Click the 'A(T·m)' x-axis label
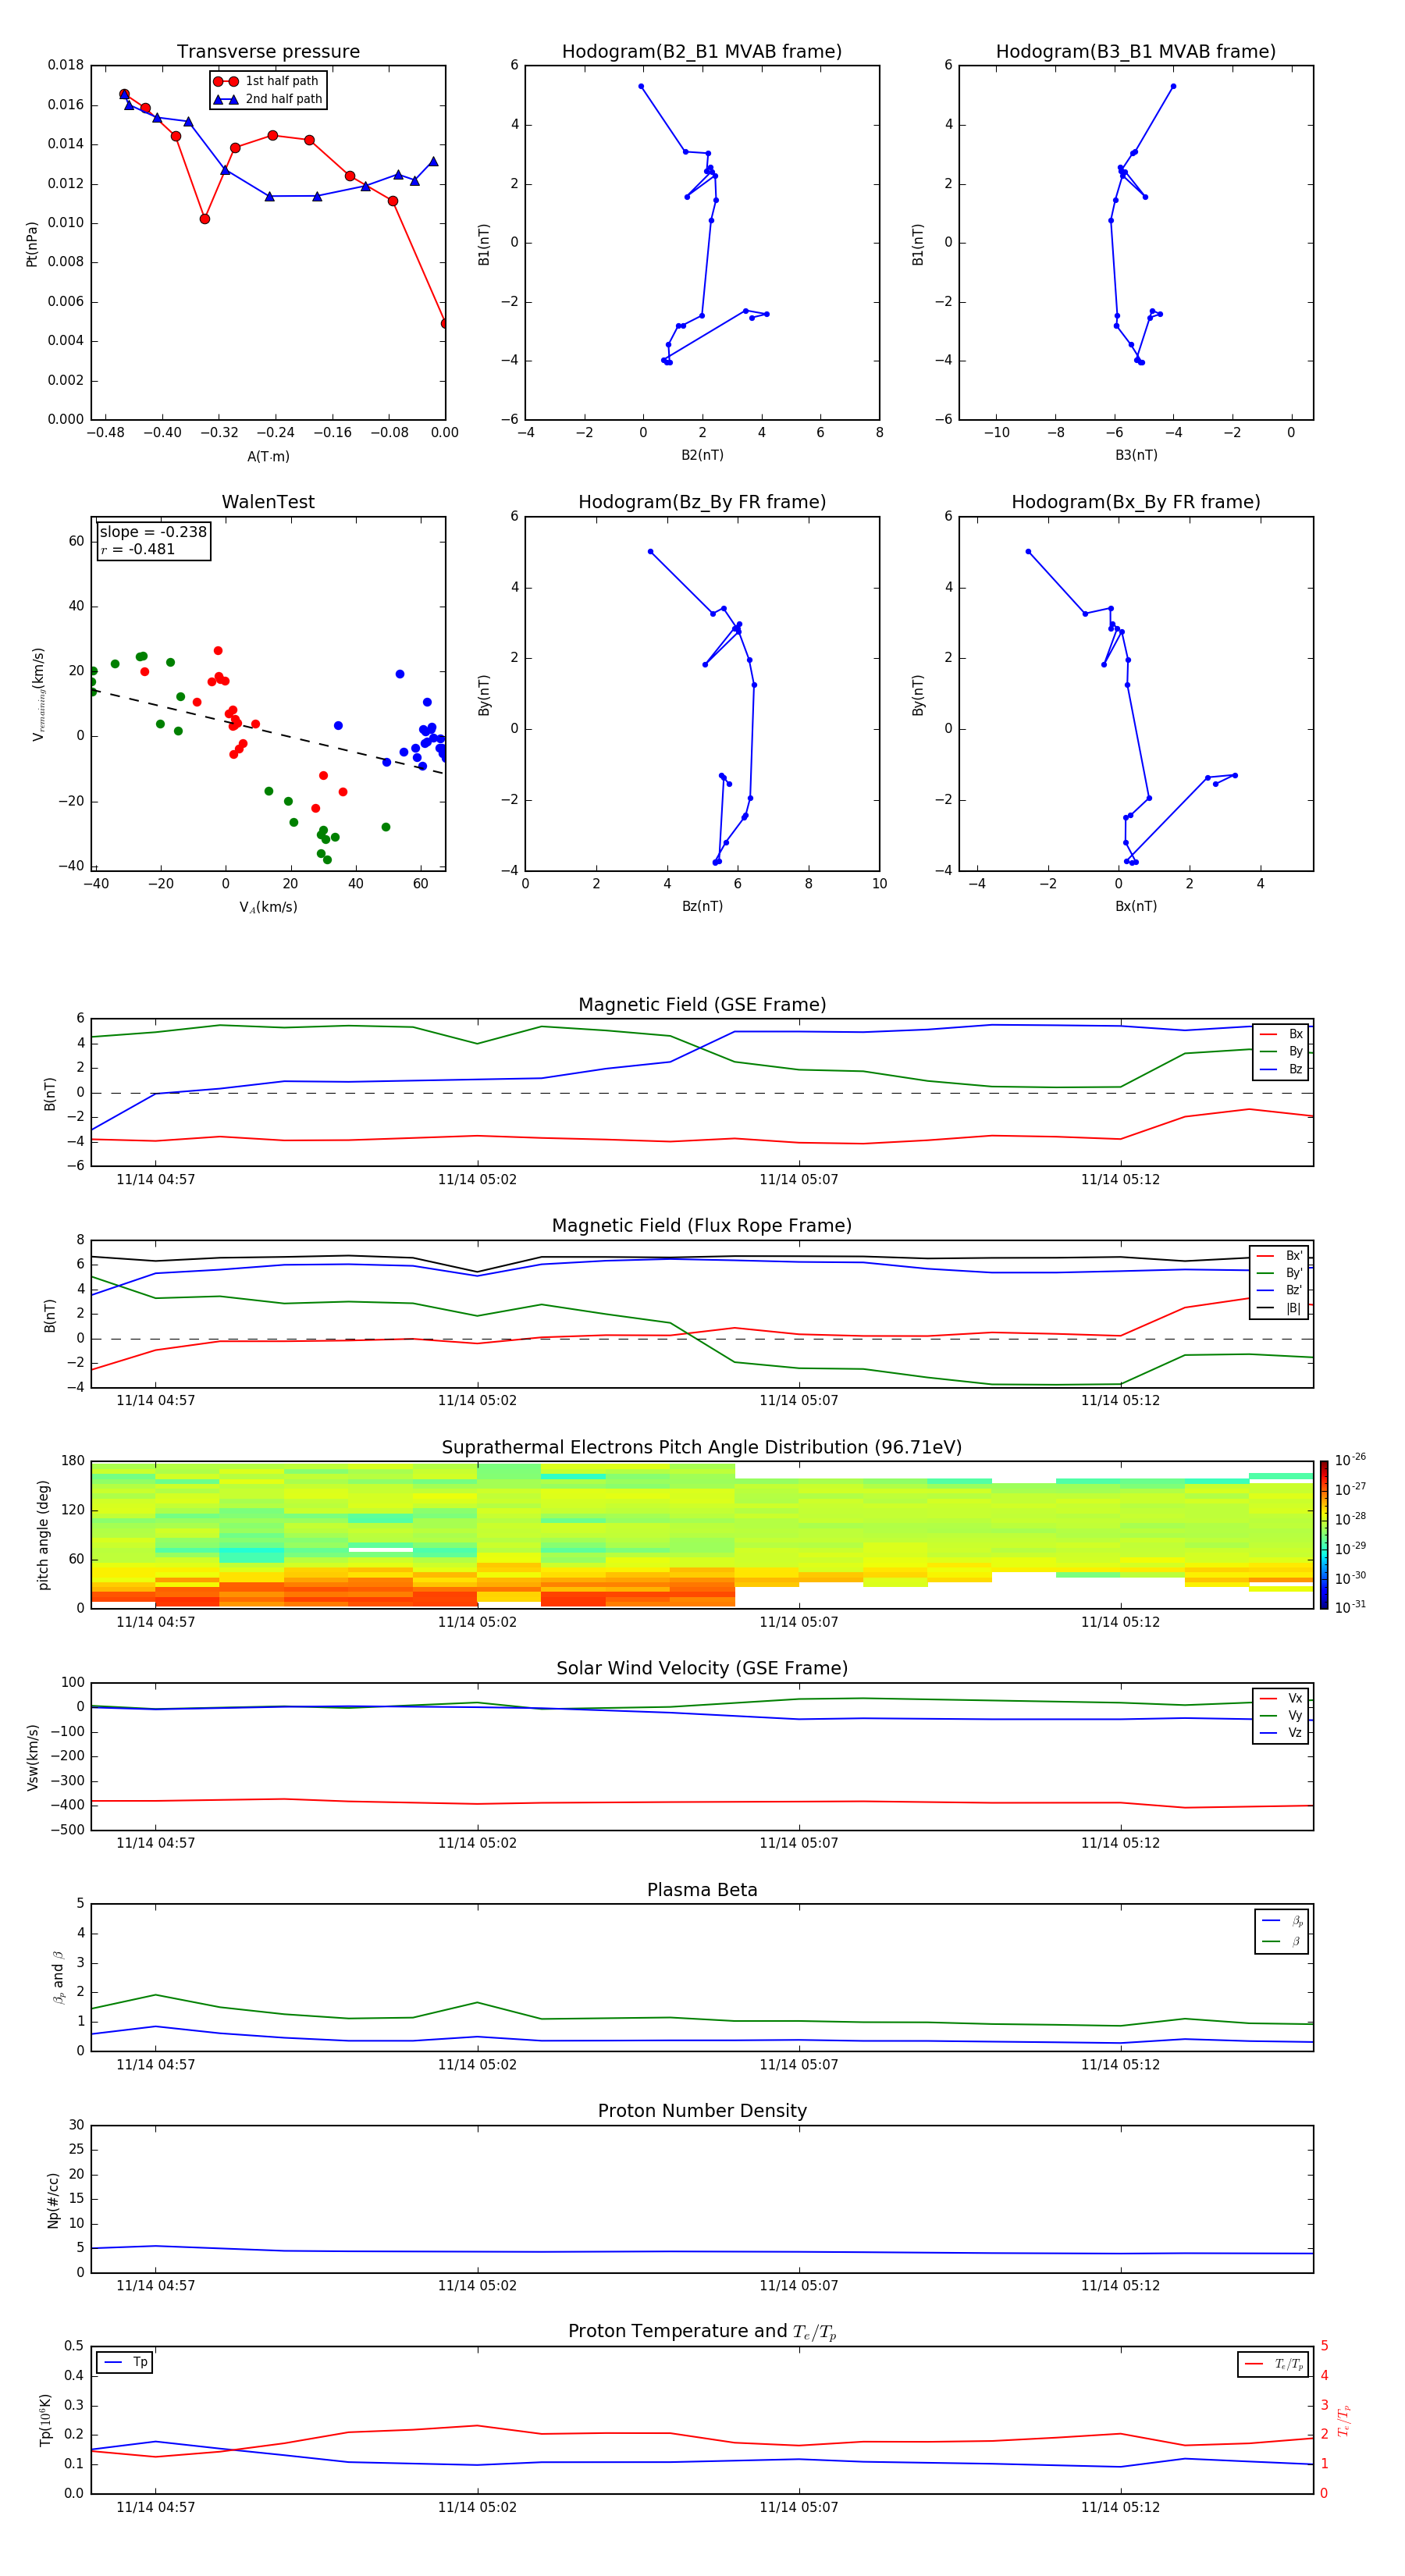 coord(268,456)
